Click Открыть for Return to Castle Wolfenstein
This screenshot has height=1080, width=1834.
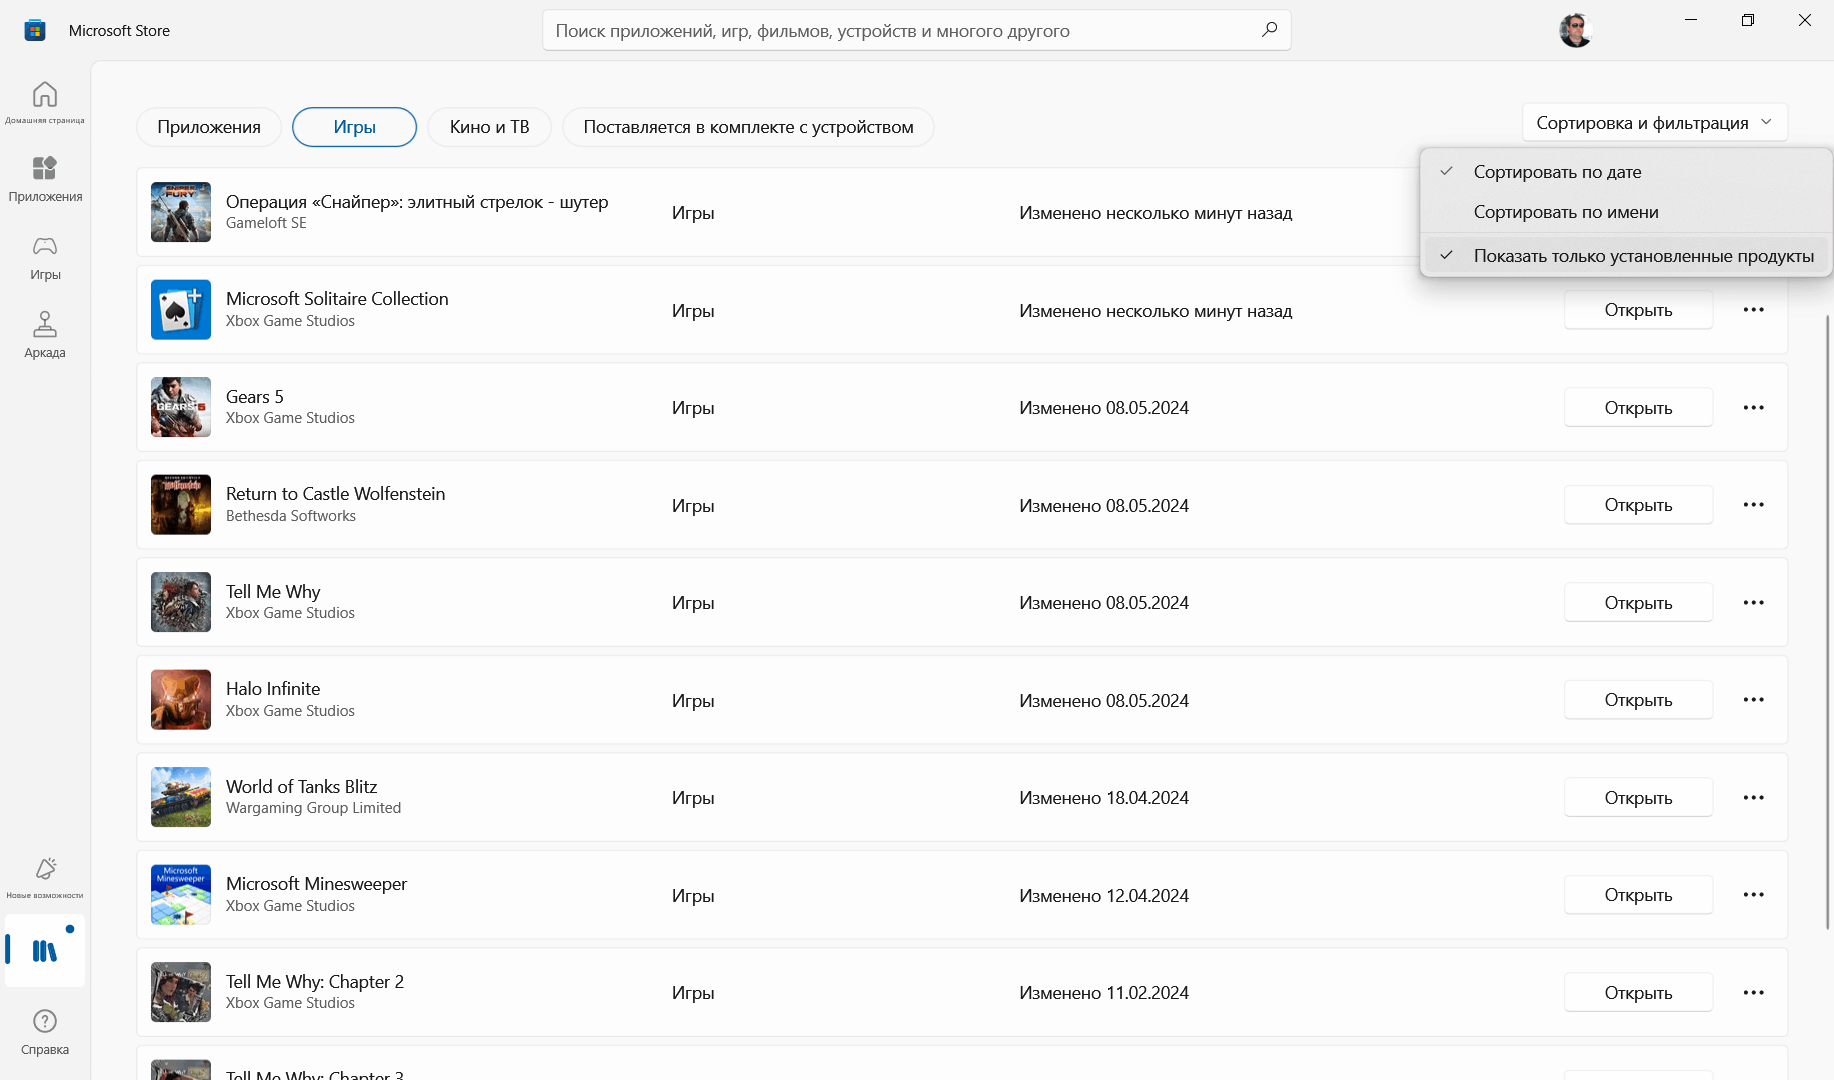pos(1638,505)
